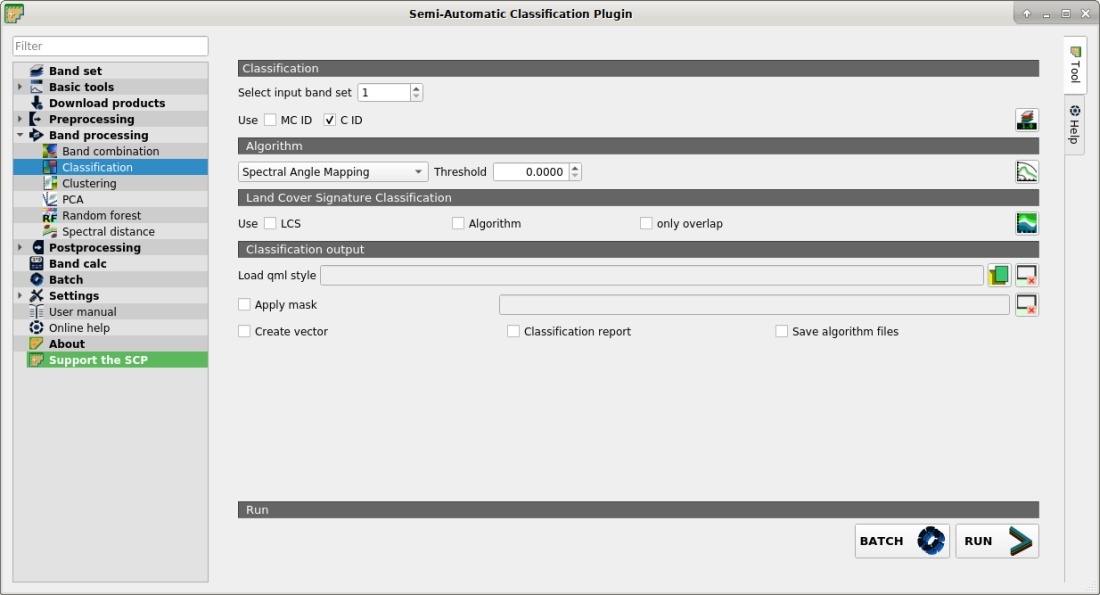The image size is (1100, 595).
Task: Expand the Settings tree node
Action: pos(20,296)
